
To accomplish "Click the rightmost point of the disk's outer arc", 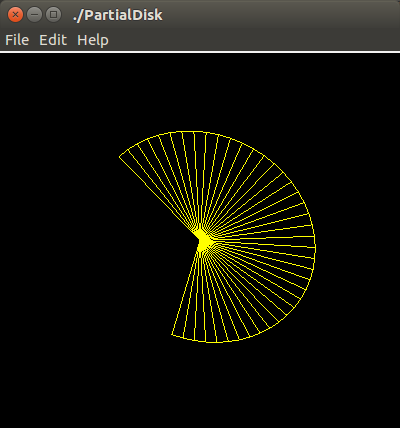I will (x=315, y=247).
